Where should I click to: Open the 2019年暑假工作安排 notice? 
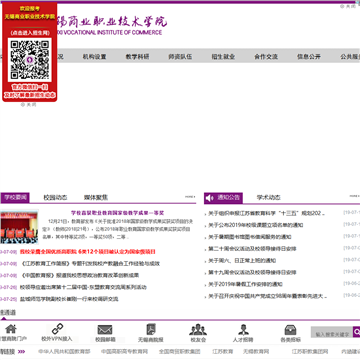(x=245, y=284)
